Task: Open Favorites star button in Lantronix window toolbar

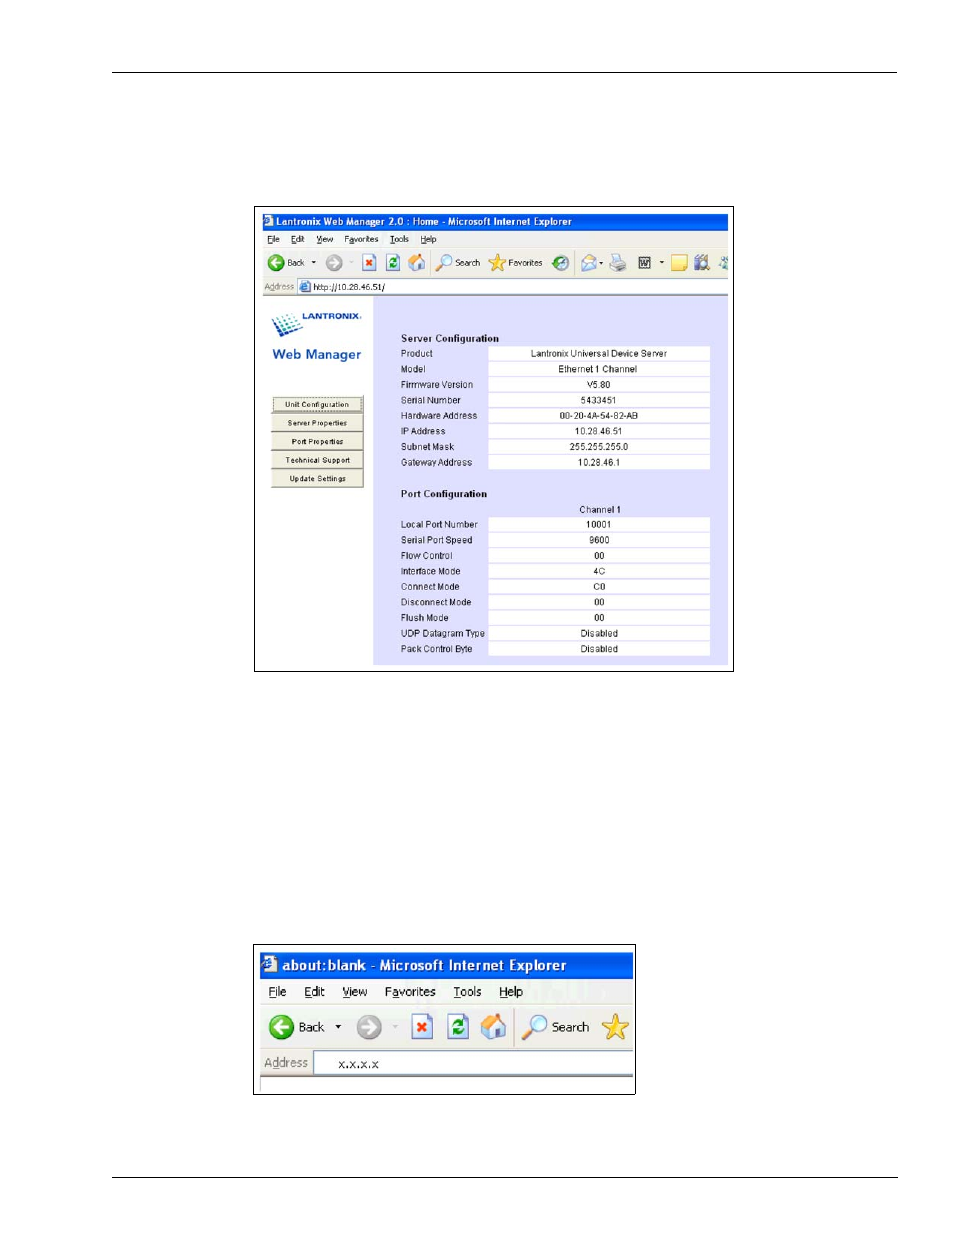Action: [x=515, y=263]
